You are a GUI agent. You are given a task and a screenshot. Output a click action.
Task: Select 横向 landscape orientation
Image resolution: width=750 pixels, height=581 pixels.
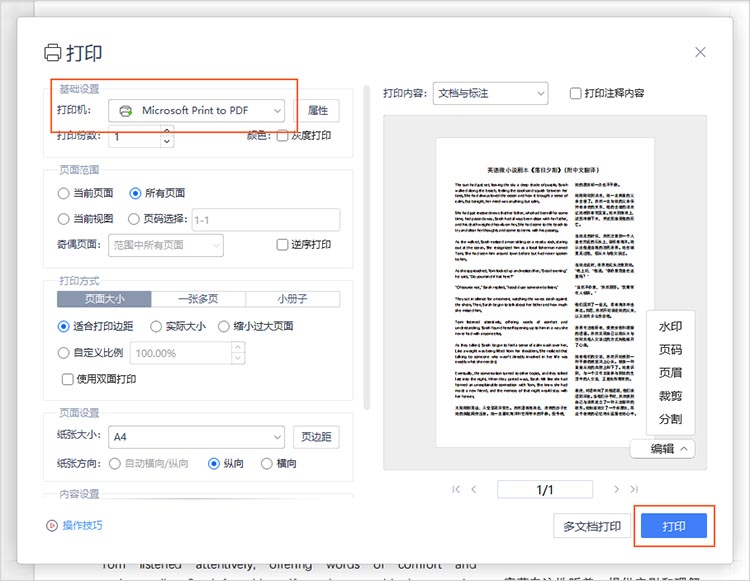pos(266,463)
